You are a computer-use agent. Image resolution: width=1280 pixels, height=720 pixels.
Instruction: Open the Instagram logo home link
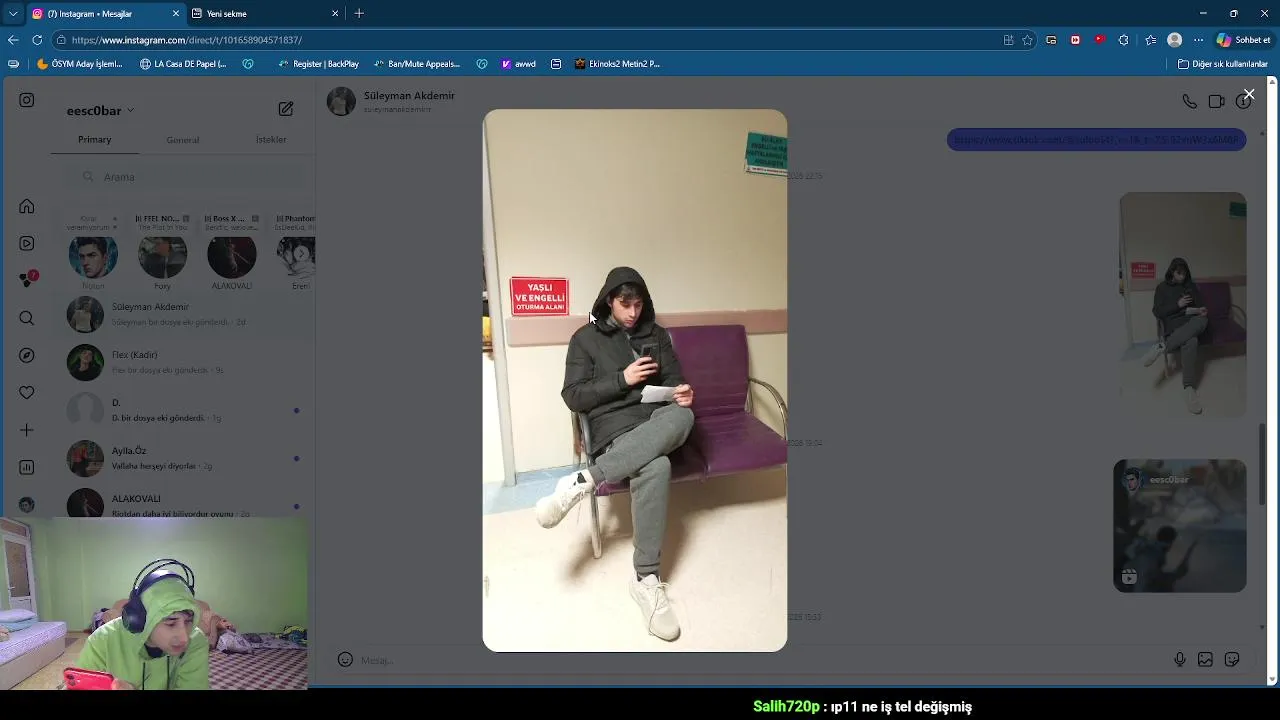tap(27, 100)
